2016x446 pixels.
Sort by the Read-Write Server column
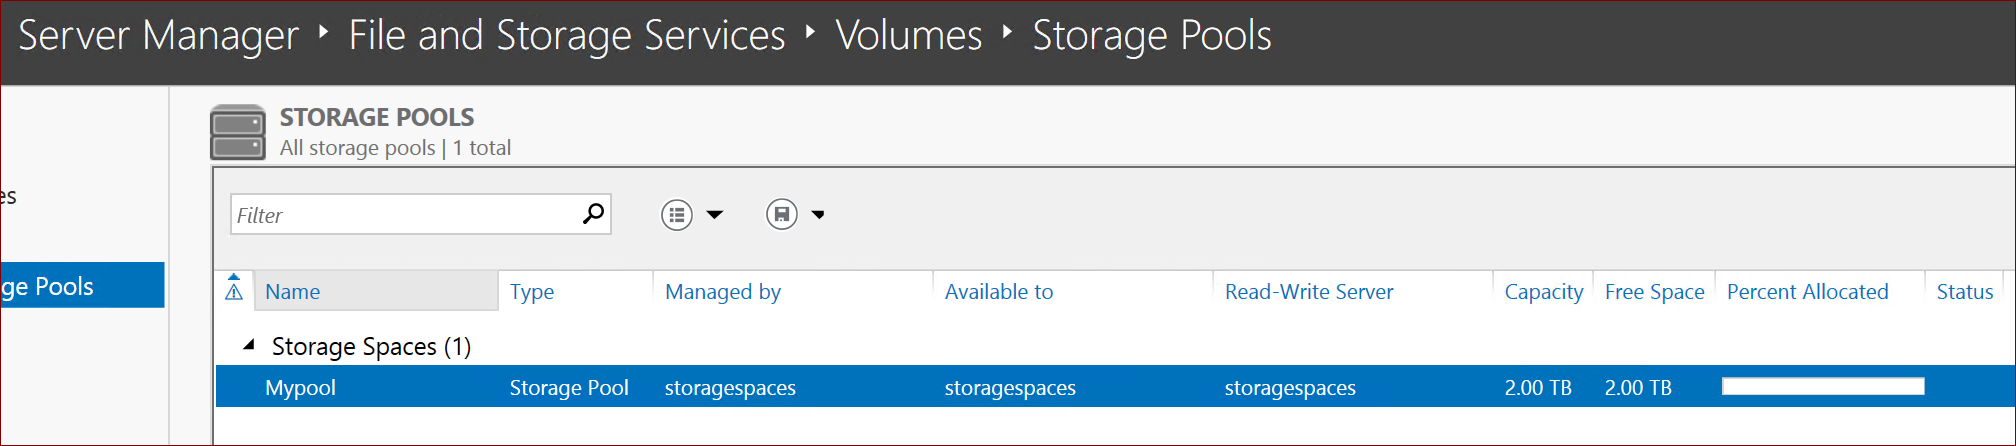(x=1309, y=292)
